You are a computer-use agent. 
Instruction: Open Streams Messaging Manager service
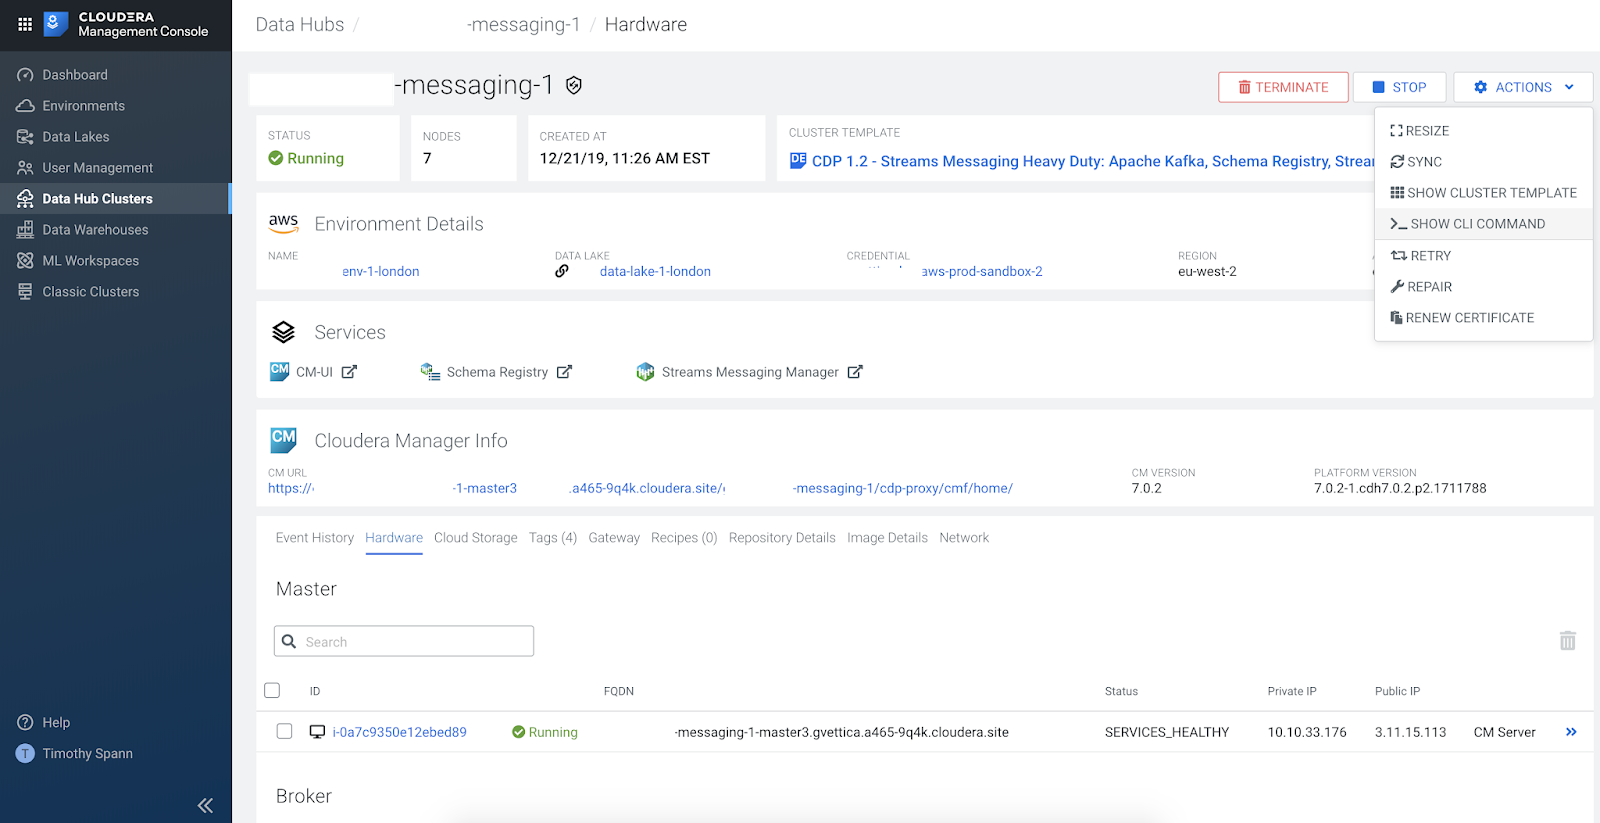pos(750,372)
